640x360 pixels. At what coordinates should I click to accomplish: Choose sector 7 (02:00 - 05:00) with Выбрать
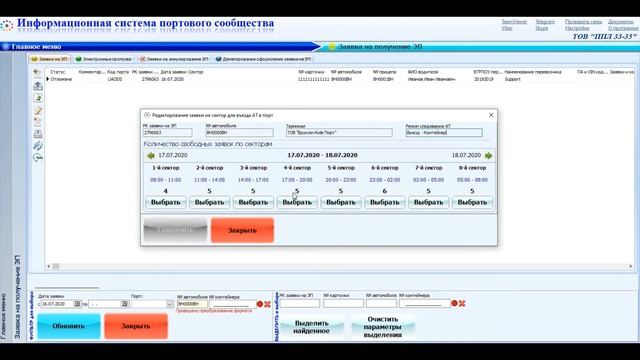coord(429,202)
